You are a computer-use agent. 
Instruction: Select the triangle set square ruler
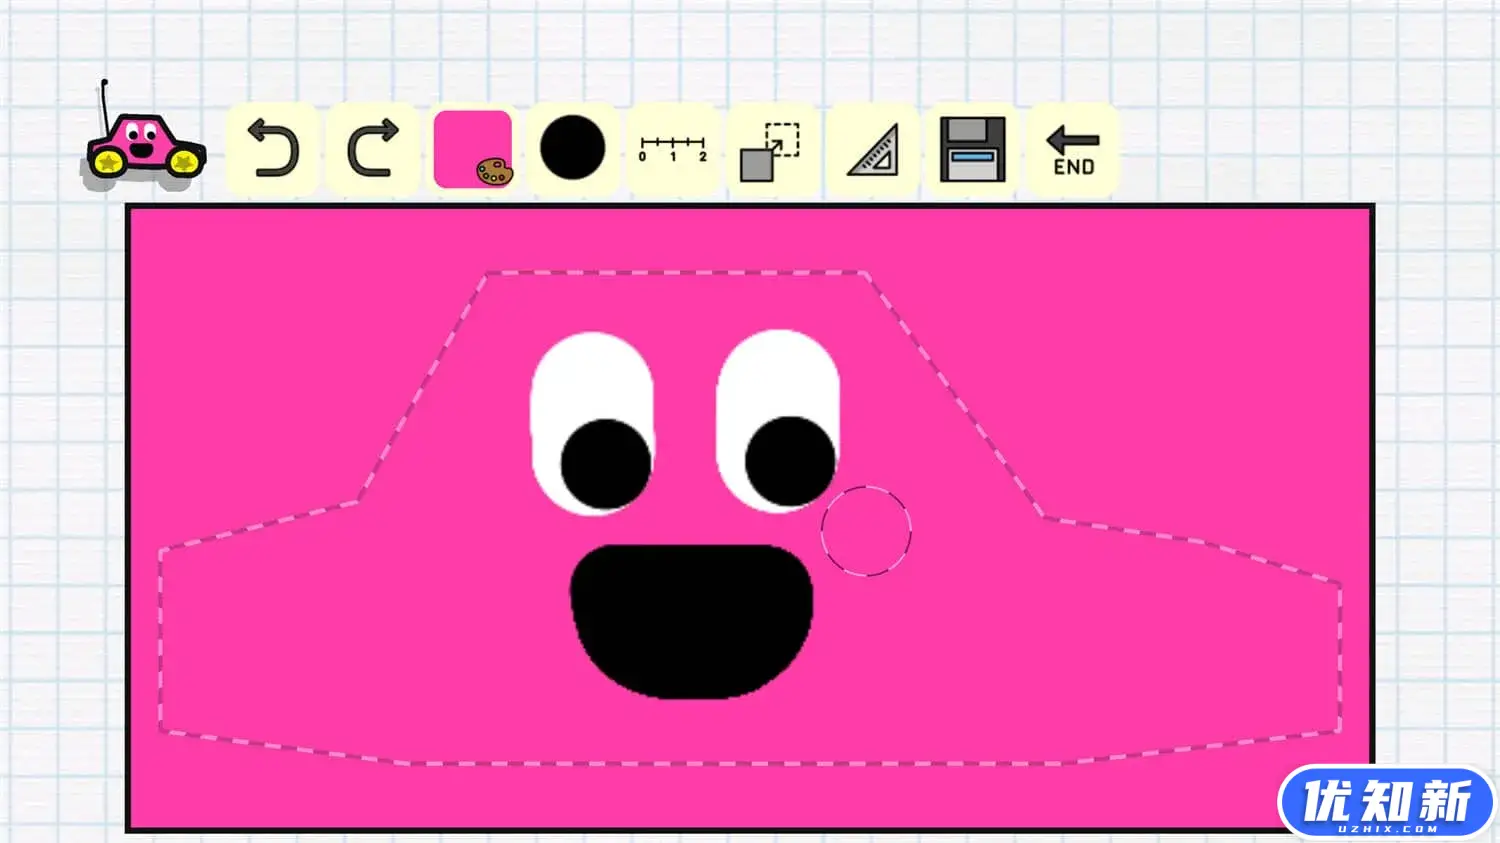coord(873,150)
